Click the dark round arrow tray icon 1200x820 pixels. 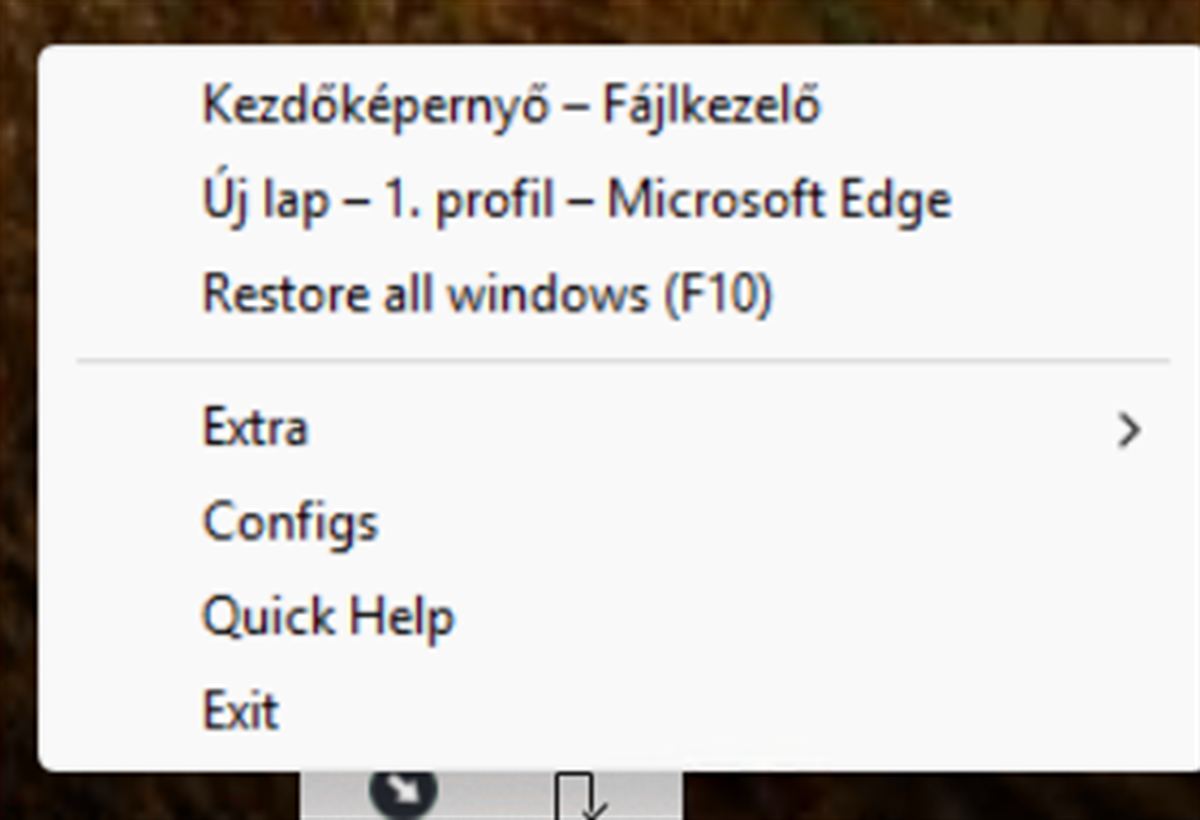click(x=403, y=791)
